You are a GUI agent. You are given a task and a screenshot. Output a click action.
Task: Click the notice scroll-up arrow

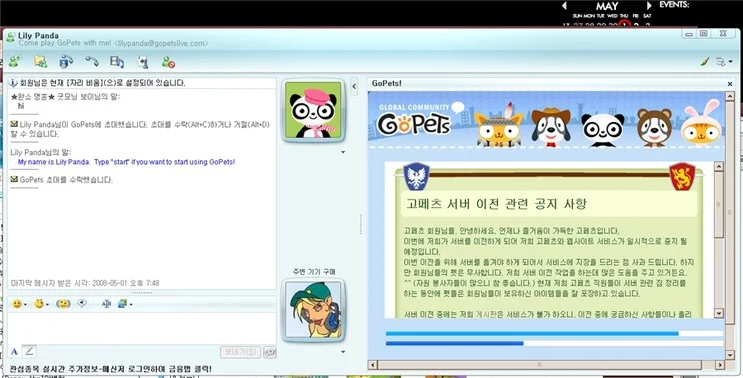[x=718, y=166]
